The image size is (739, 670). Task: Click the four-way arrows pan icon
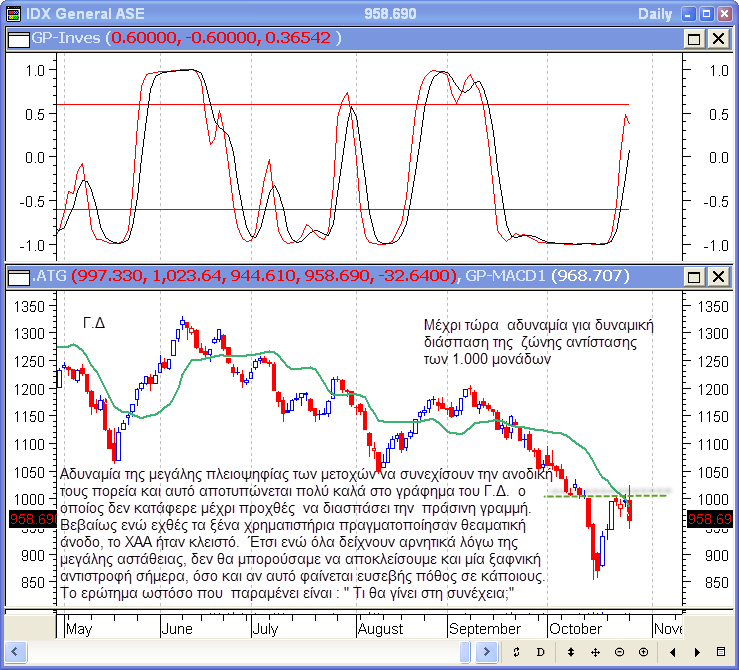pyautogui.click(x=595, y=652)
